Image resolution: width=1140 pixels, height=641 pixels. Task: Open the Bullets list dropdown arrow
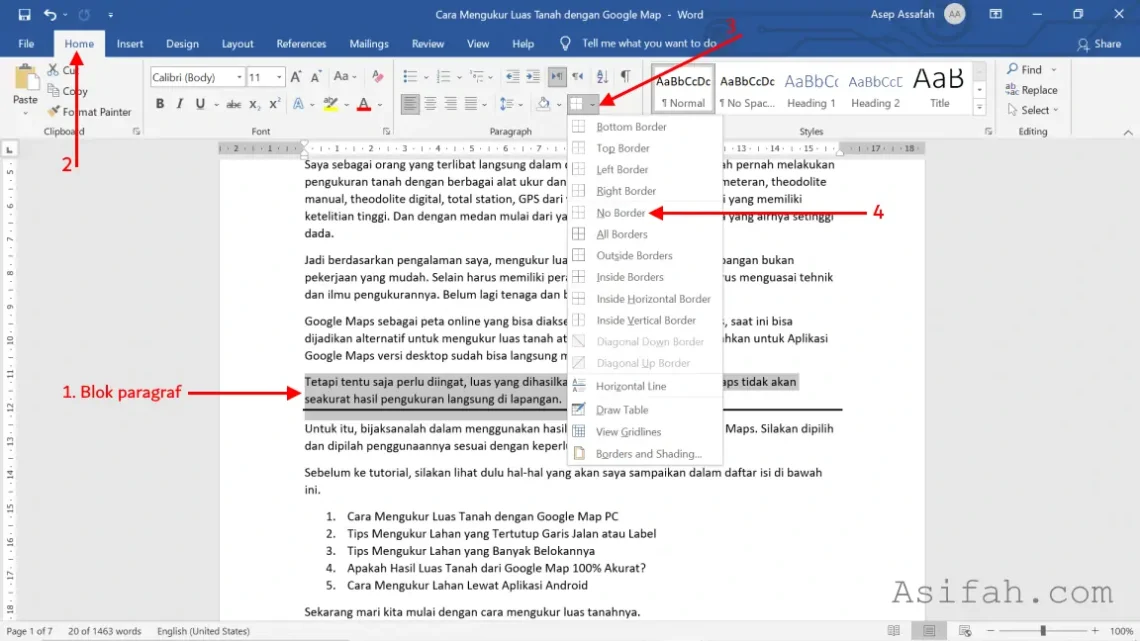click(426, 77)
